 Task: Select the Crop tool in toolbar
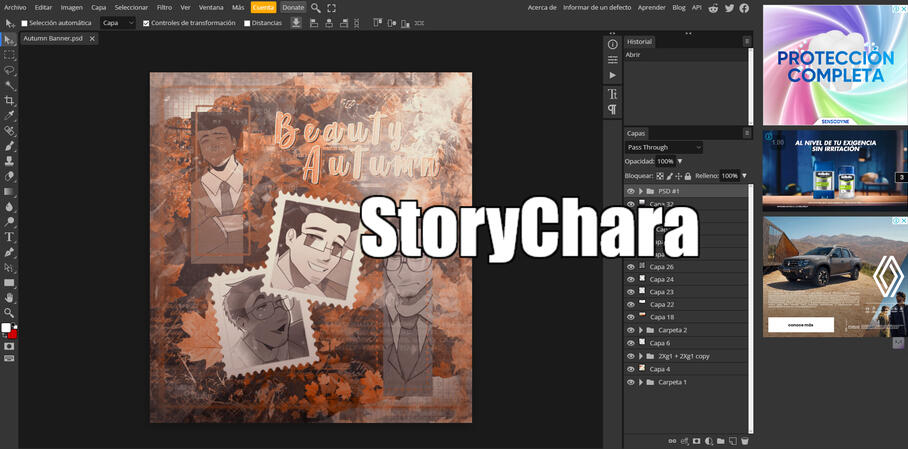pos(9,101)
